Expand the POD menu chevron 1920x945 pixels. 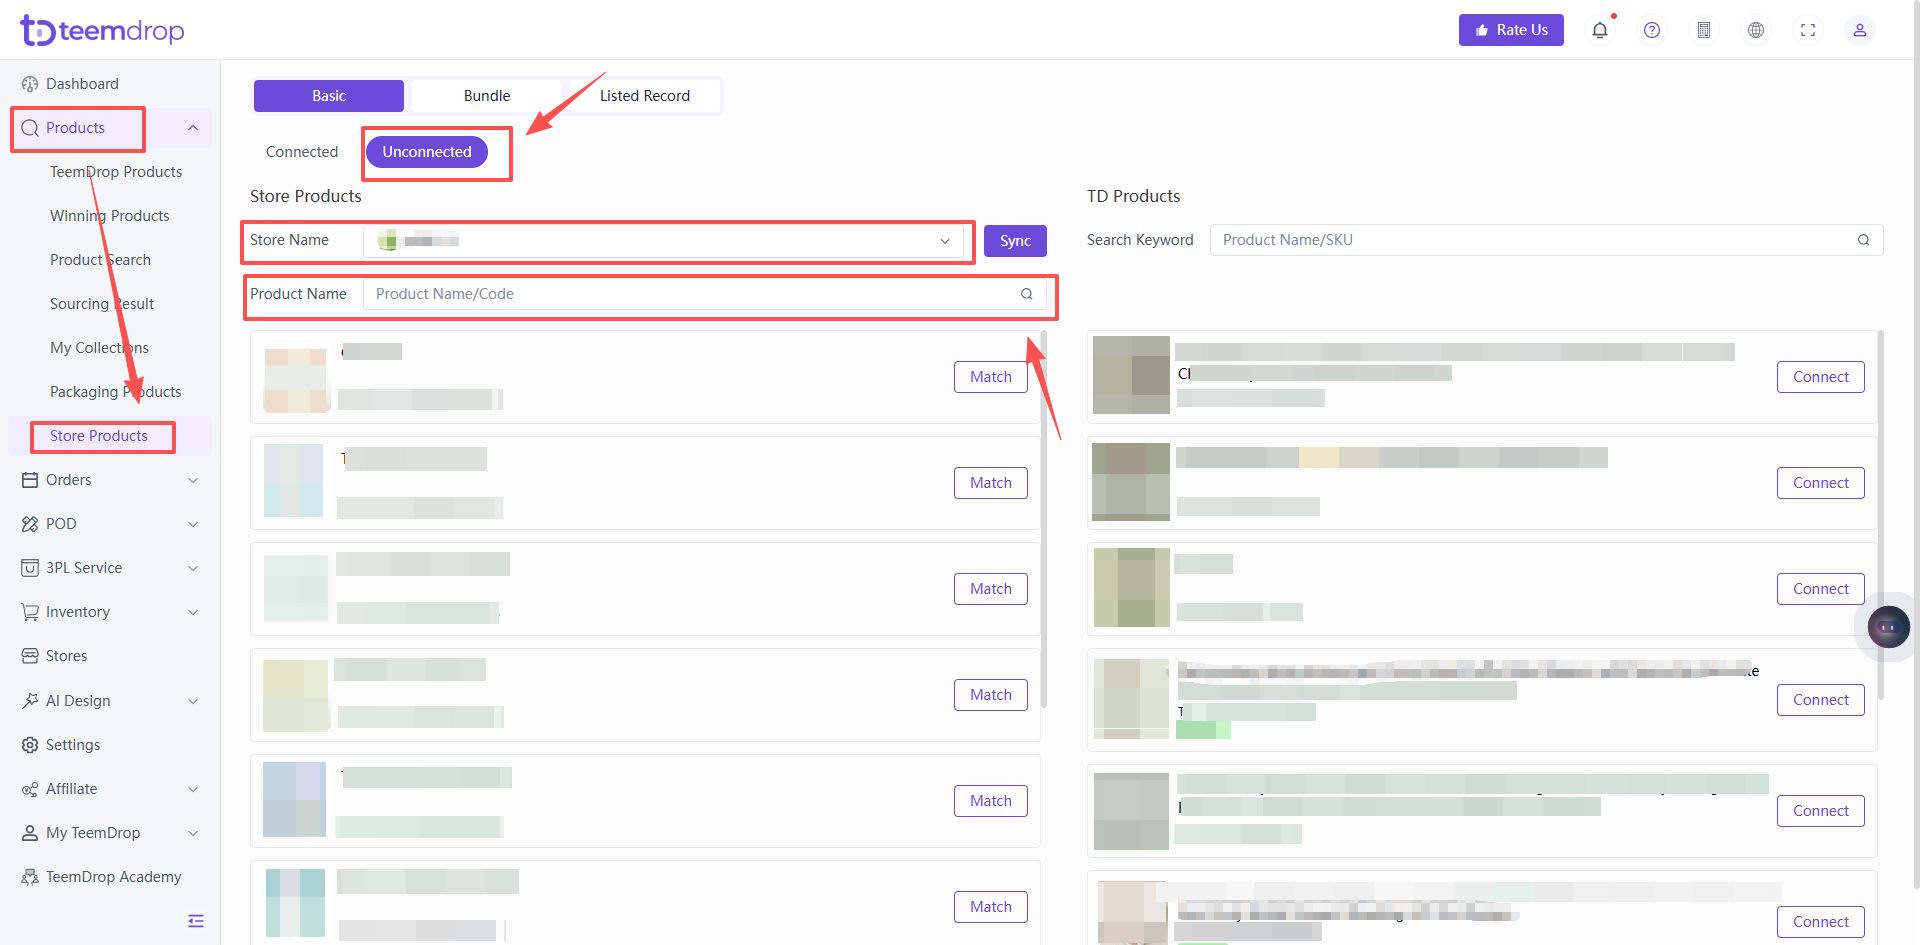(x=193, y=524)
